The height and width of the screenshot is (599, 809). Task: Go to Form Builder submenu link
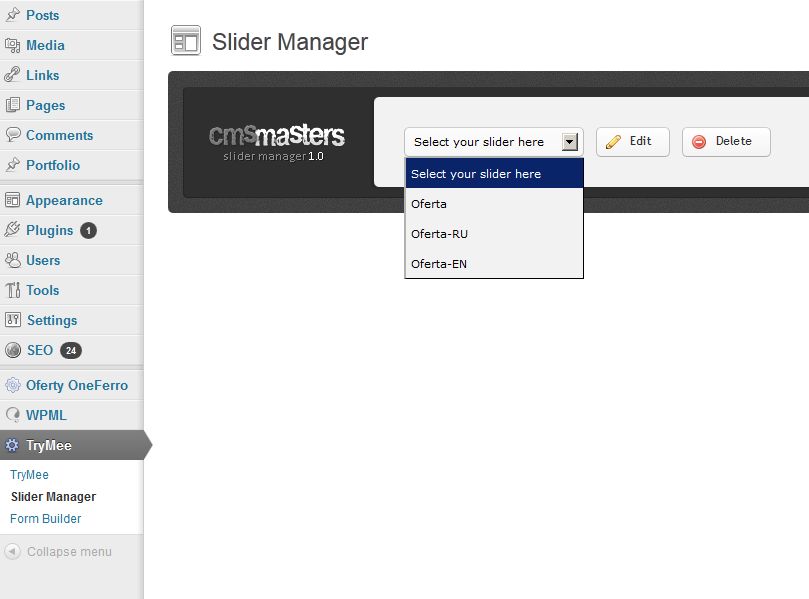click(x=45, y=519)
